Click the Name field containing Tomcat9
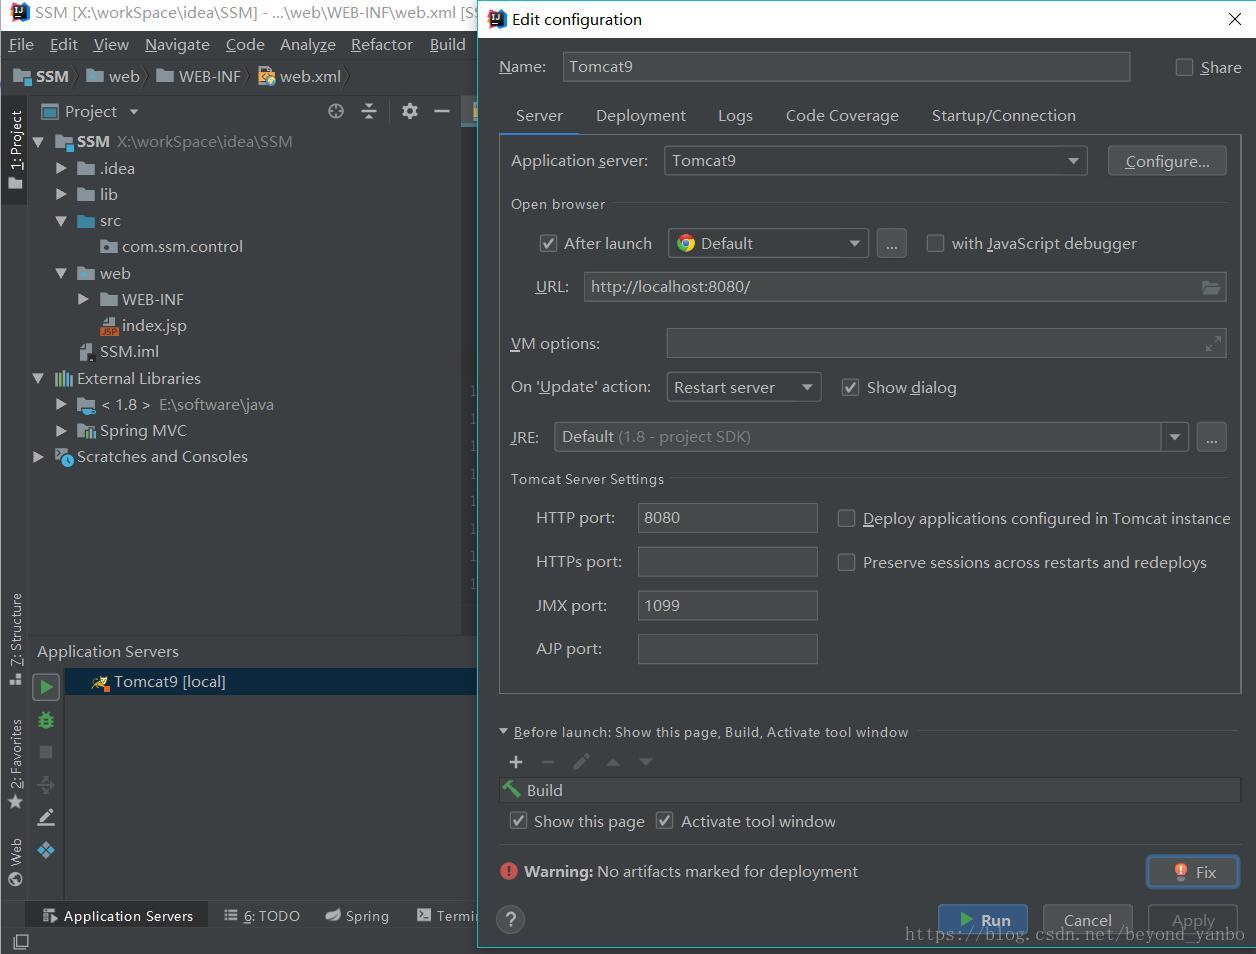Image resolution: width=1256 pixels, height=954 pixels. [846, 67]
